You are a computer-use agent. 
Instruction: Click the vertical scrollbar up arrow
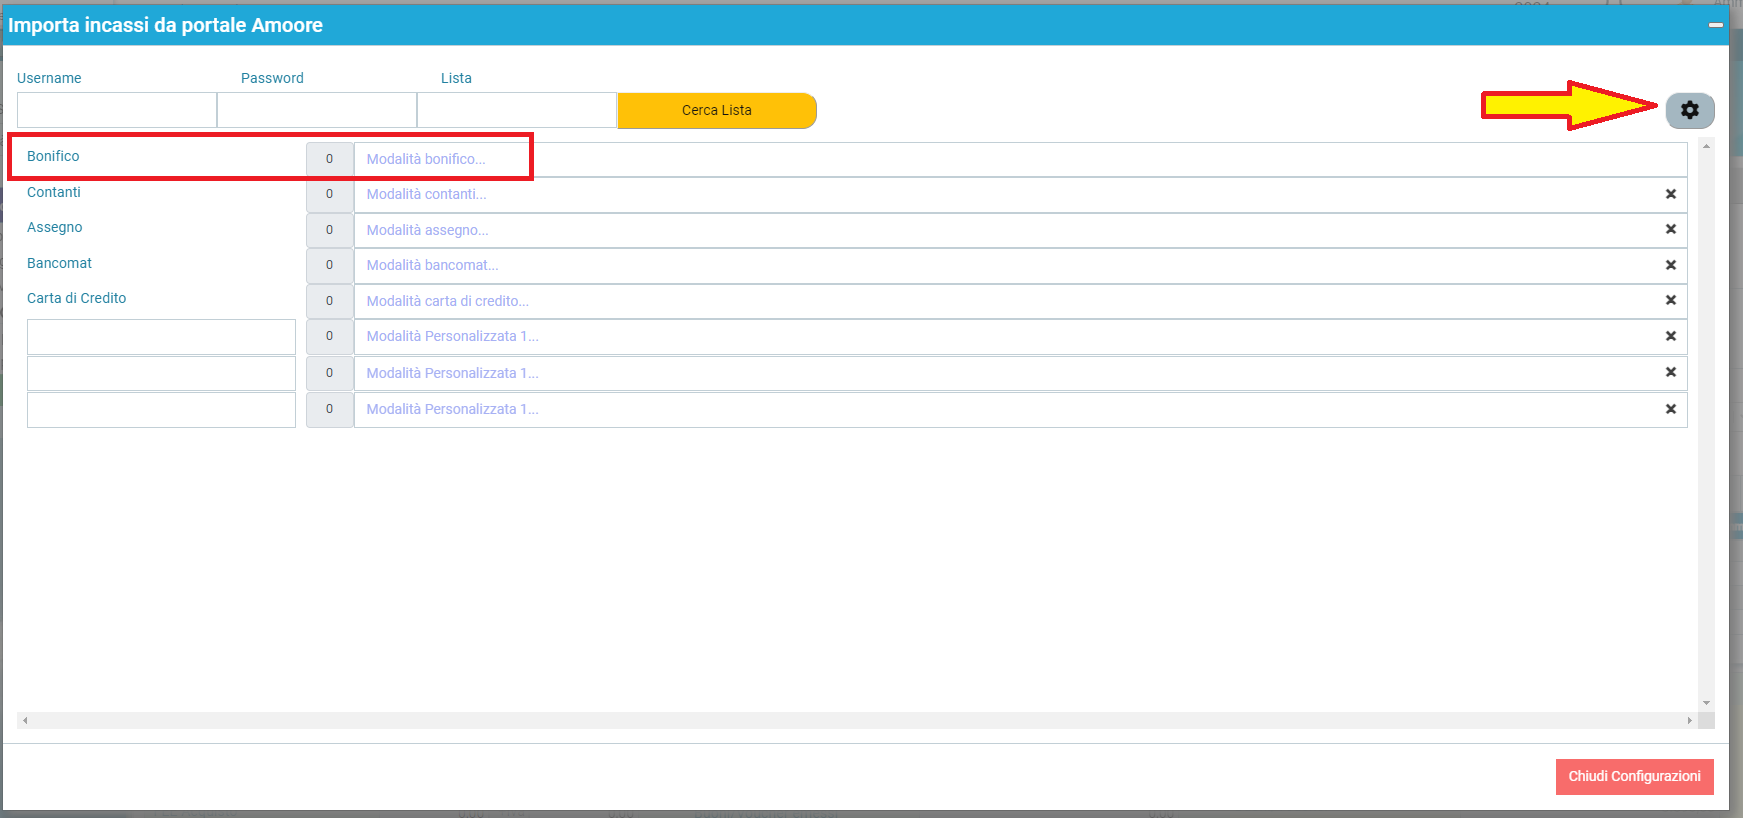tap(1706, 146)
